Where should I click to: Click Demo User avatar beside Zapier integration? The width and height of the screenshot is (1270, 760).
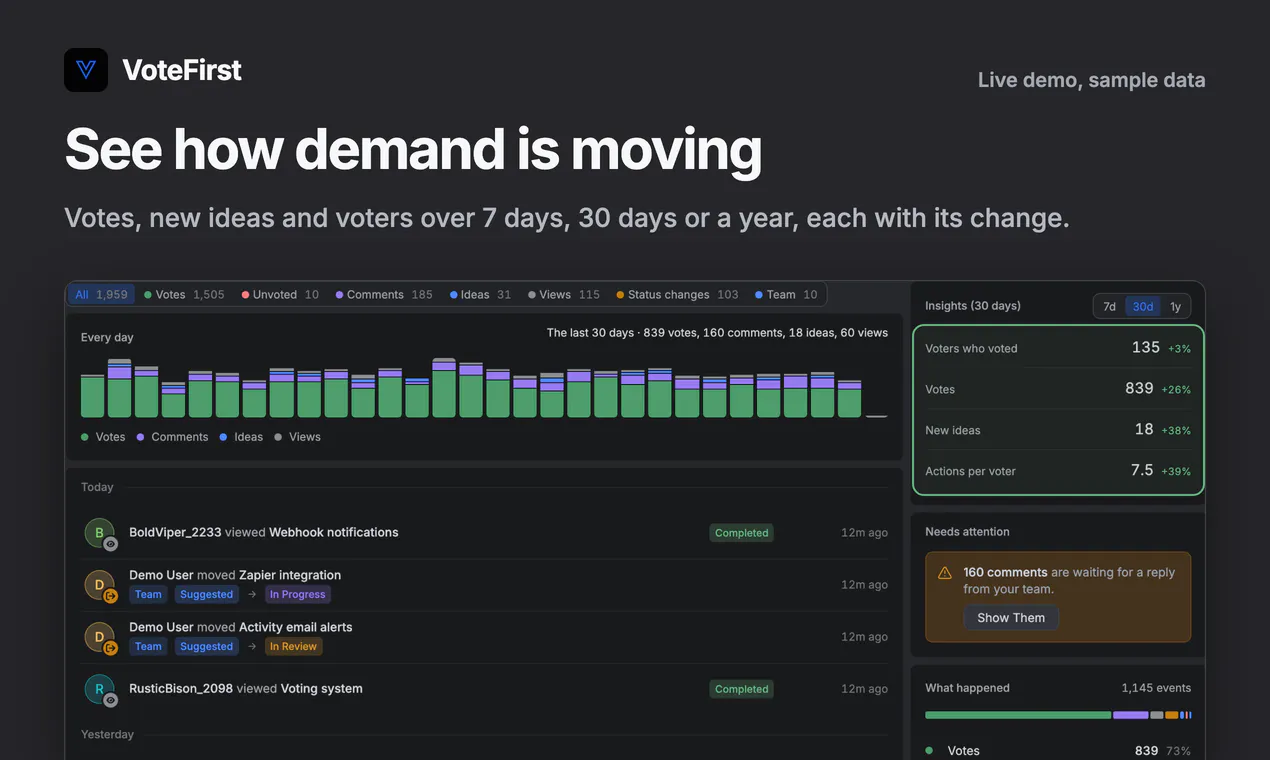[99, 585]
